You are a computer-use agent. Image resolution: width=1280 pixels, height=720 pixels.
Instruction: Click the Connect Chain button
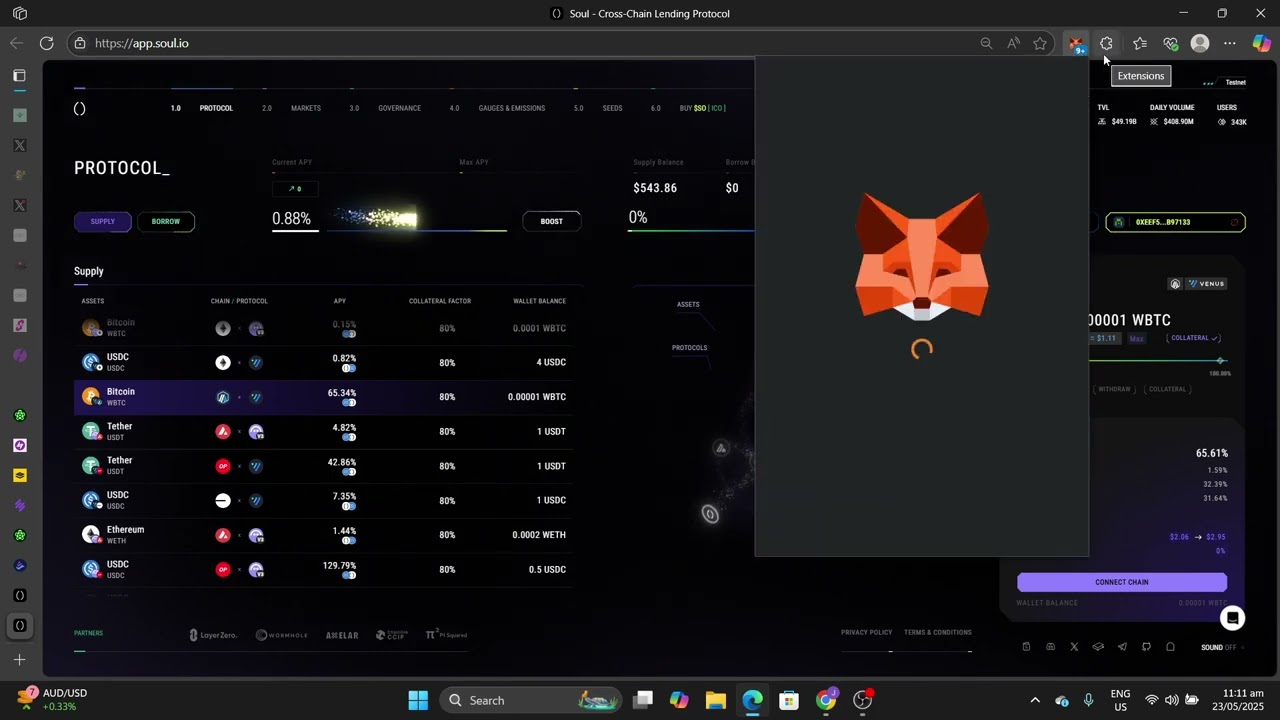pyautogui.click(x=1122, y=582)
